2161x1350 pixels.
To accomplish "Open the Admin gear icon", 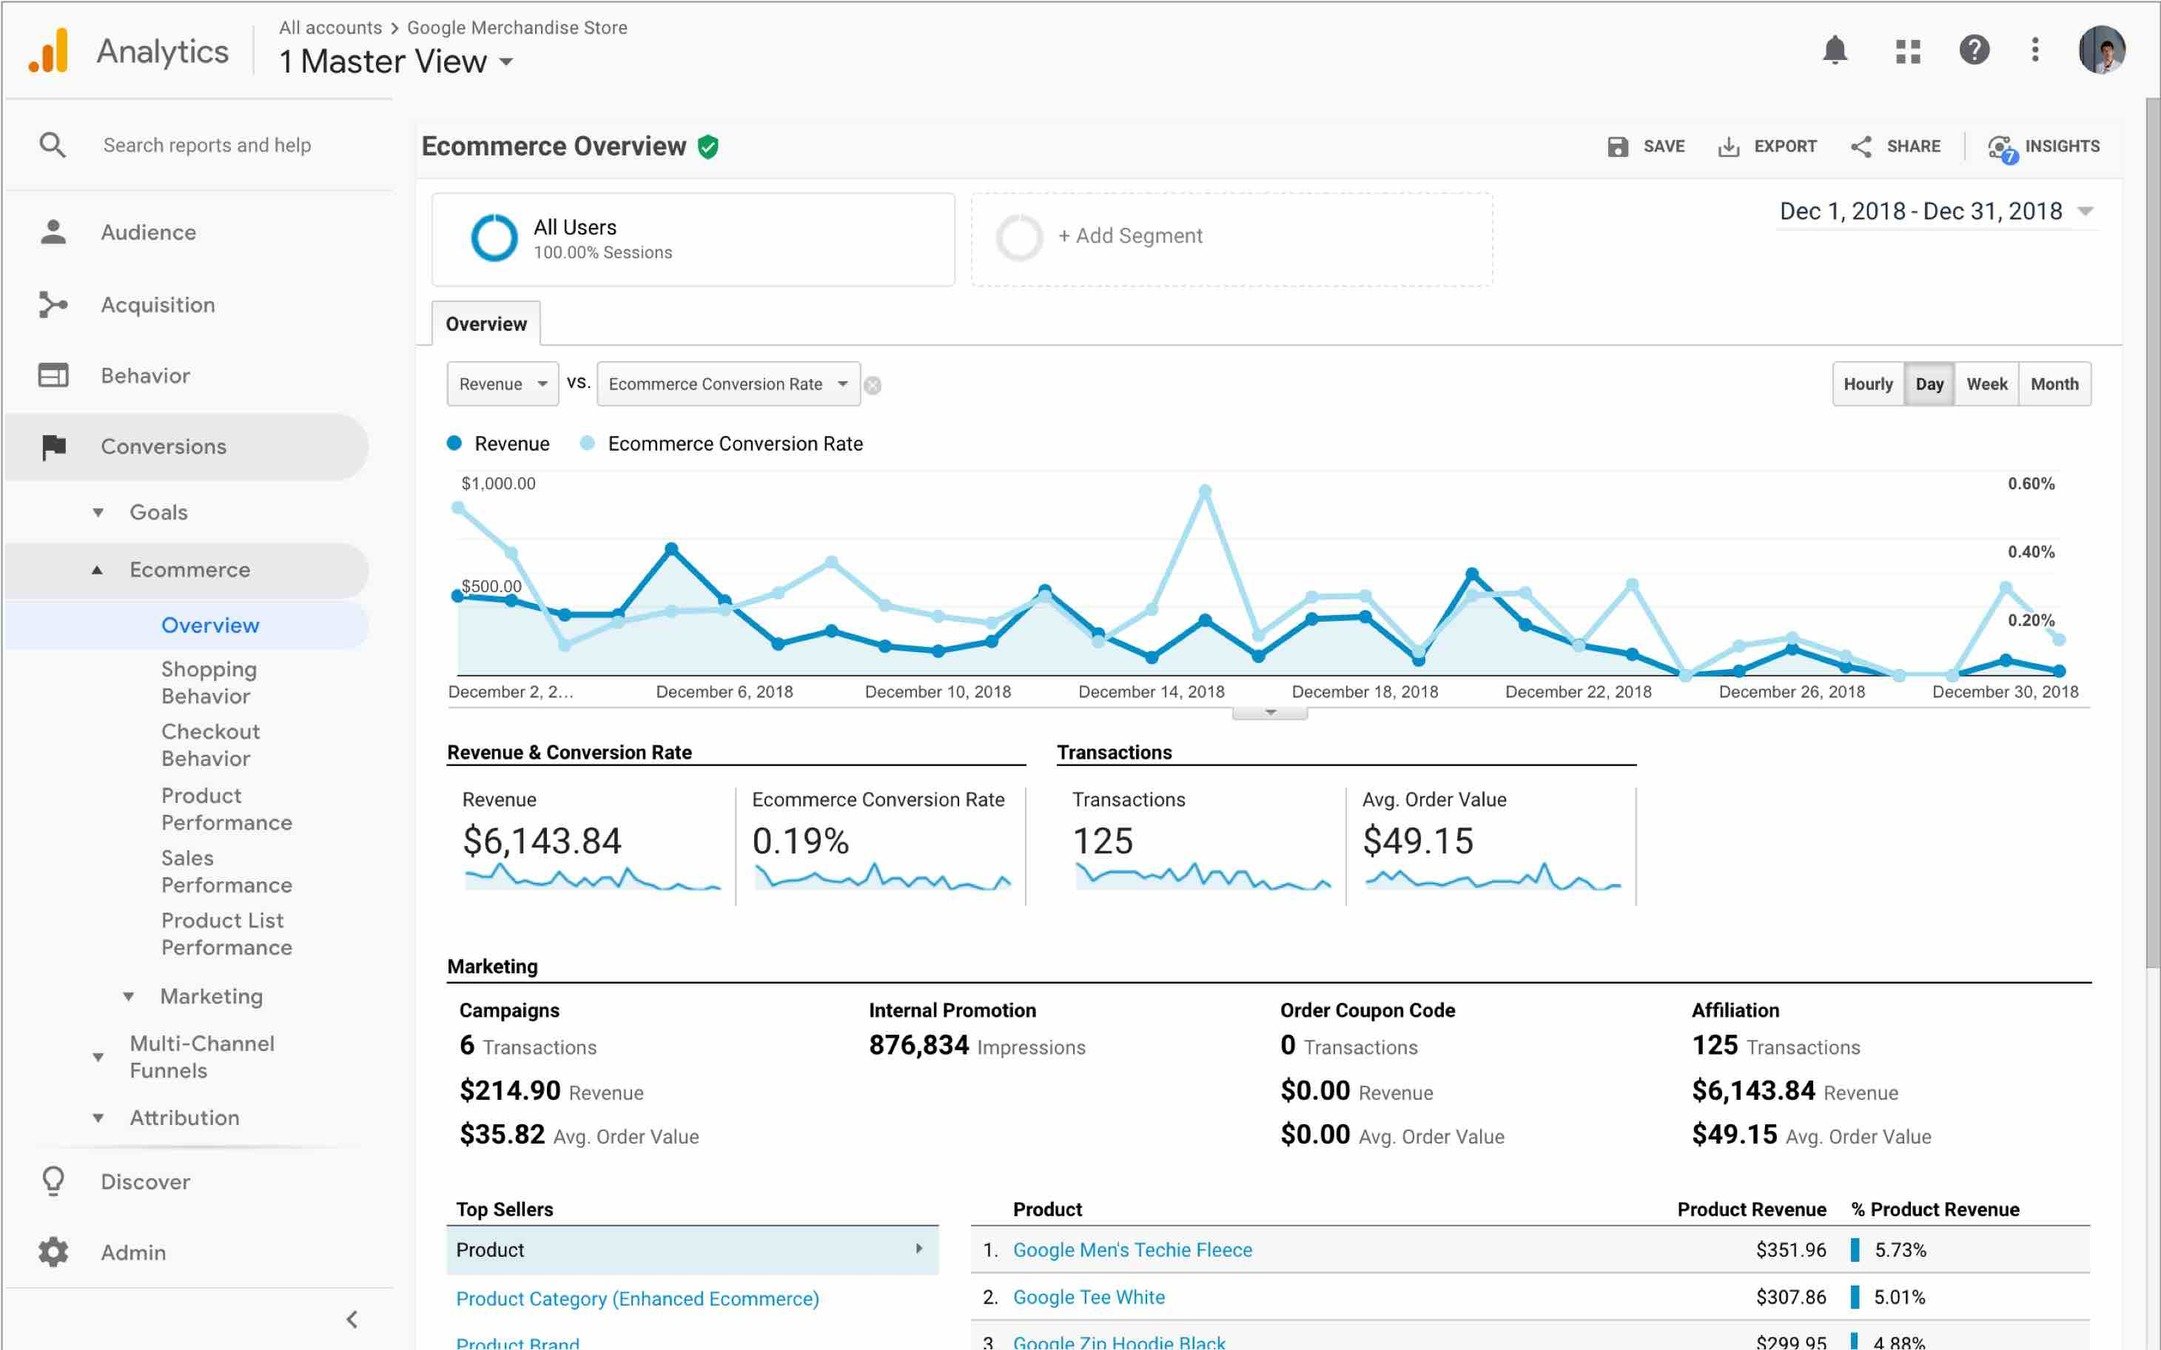I will [53, 1252].
